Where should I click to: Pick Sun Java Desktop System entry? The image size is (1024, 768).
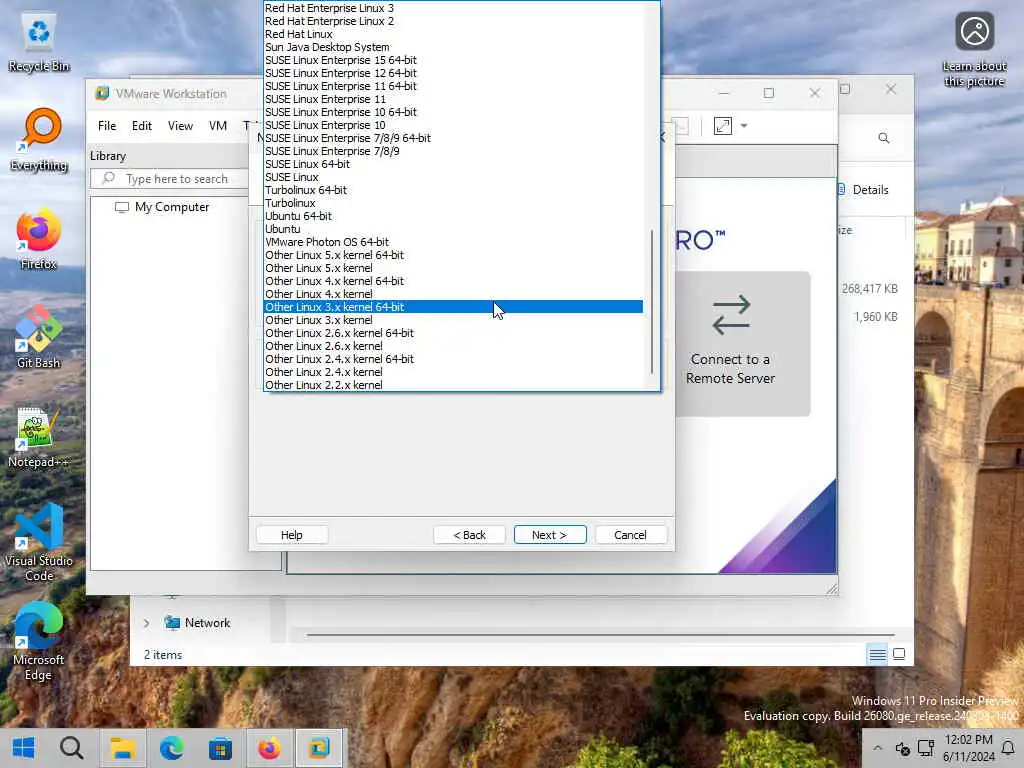[453, 47]
